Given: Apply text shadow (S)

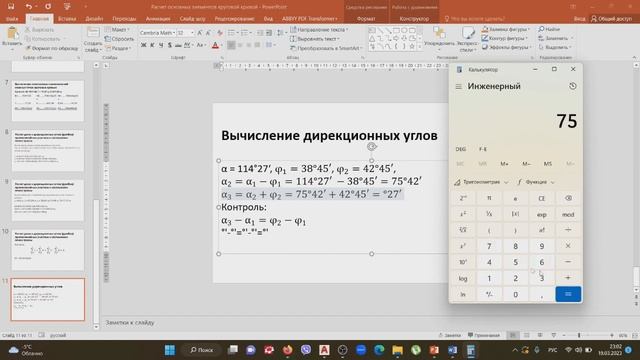Looking at the screenshot, I should (x=169, y=45).
